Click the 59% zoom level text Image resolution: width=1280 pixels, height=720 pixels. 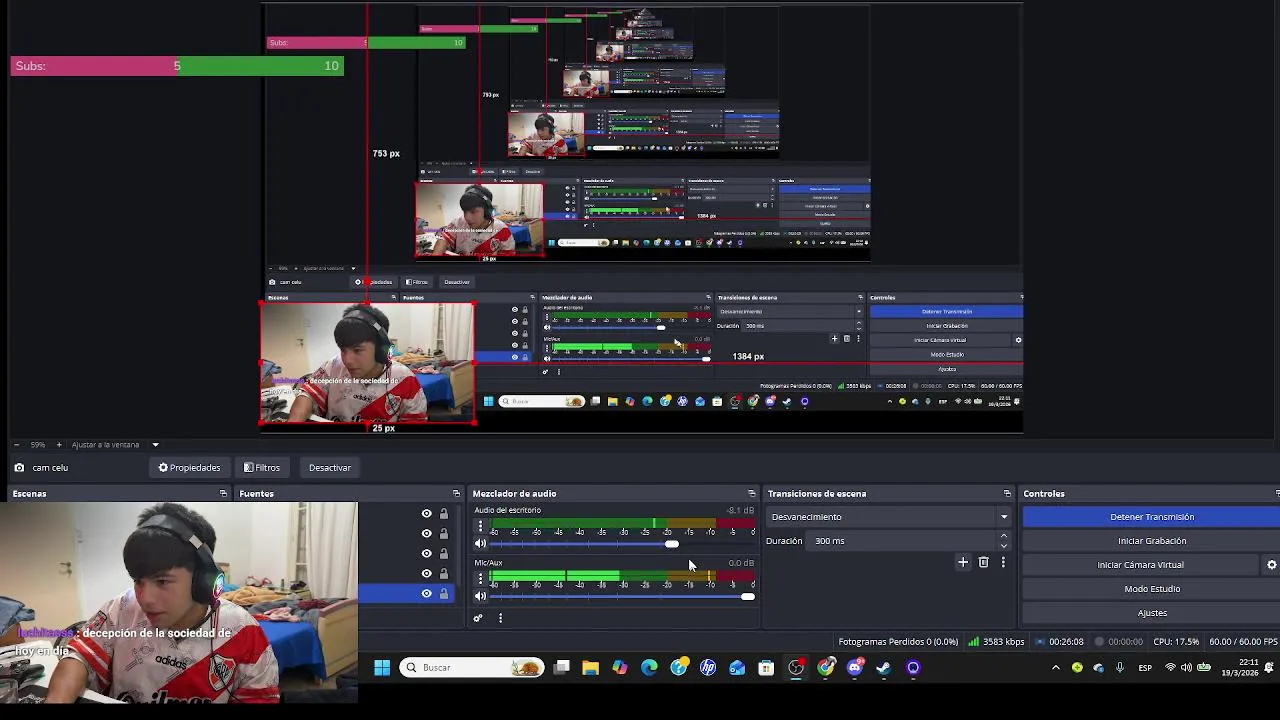[x=38, y=444]
